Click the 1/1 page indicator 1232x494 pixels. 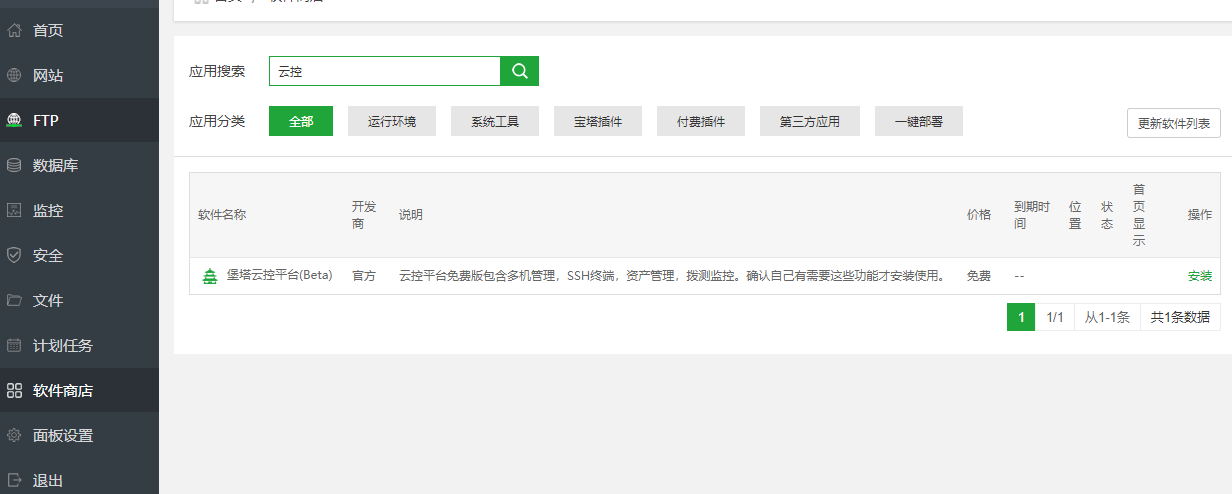click(x=1055, y=318)
